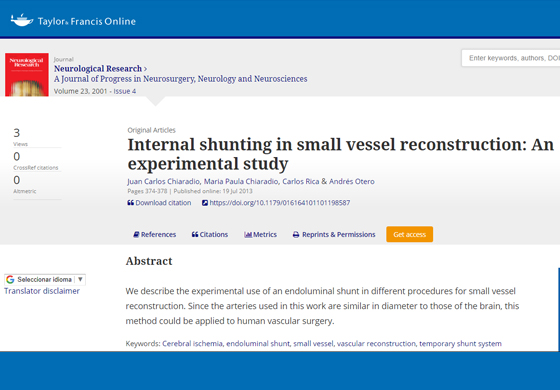560x390 pixels.
Task: Expand language list using the dropdown arrow
Action: [x=80, y=279]
